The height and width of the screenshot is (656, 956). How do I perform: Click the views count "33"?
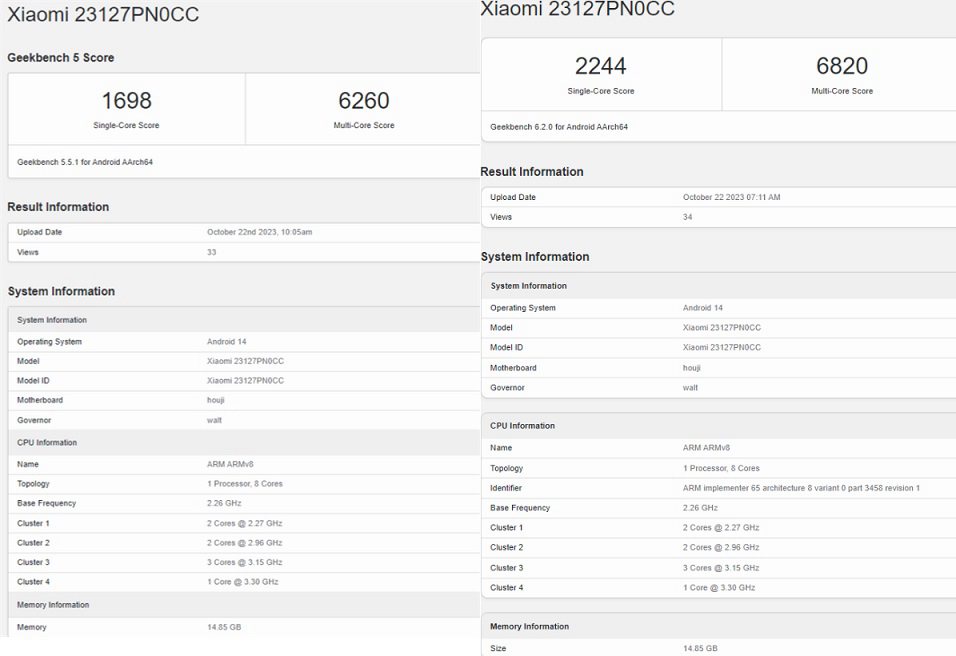[212, 252]
